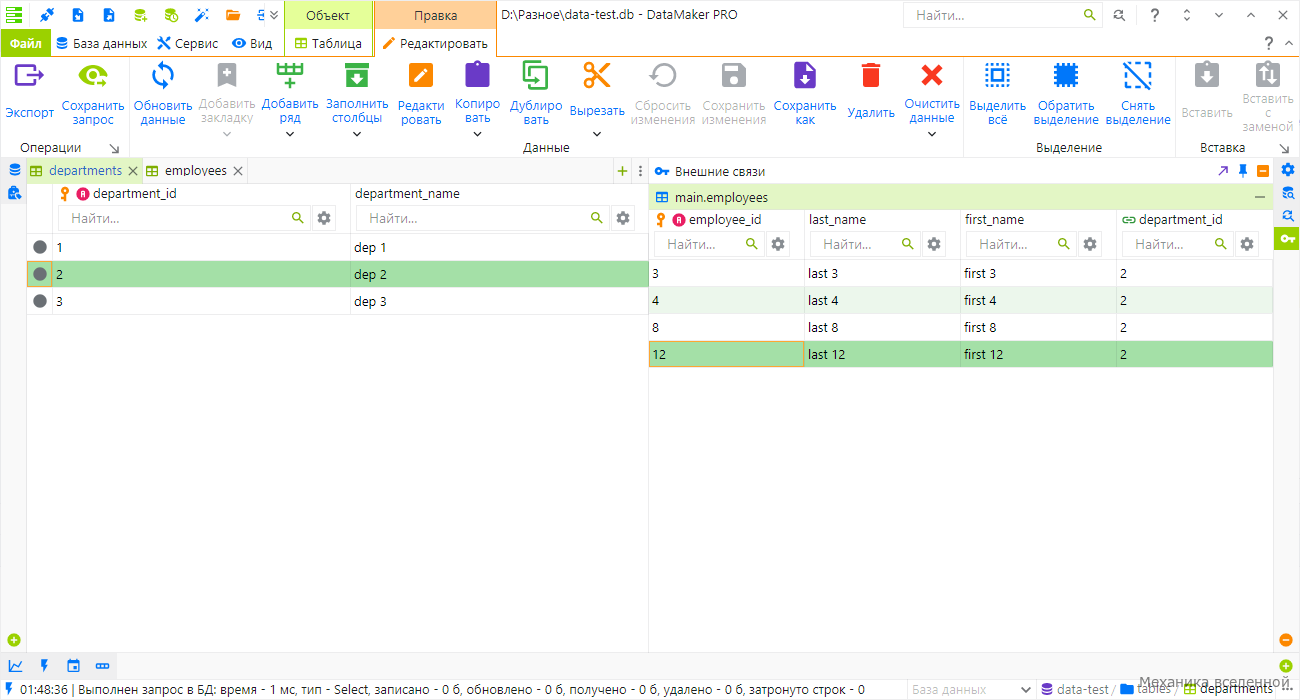Click last_name filter settings gear
1300x700 pixels.
pyautogui.click(x=934, y=244)
